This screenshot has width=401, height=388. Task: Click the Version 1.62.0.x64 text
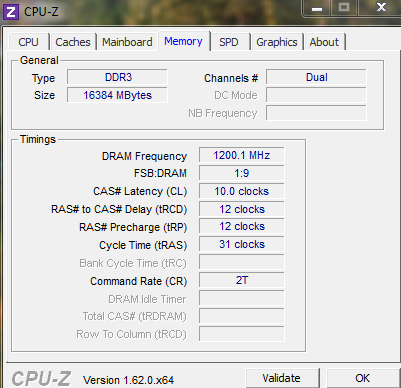tap(128, 380)
